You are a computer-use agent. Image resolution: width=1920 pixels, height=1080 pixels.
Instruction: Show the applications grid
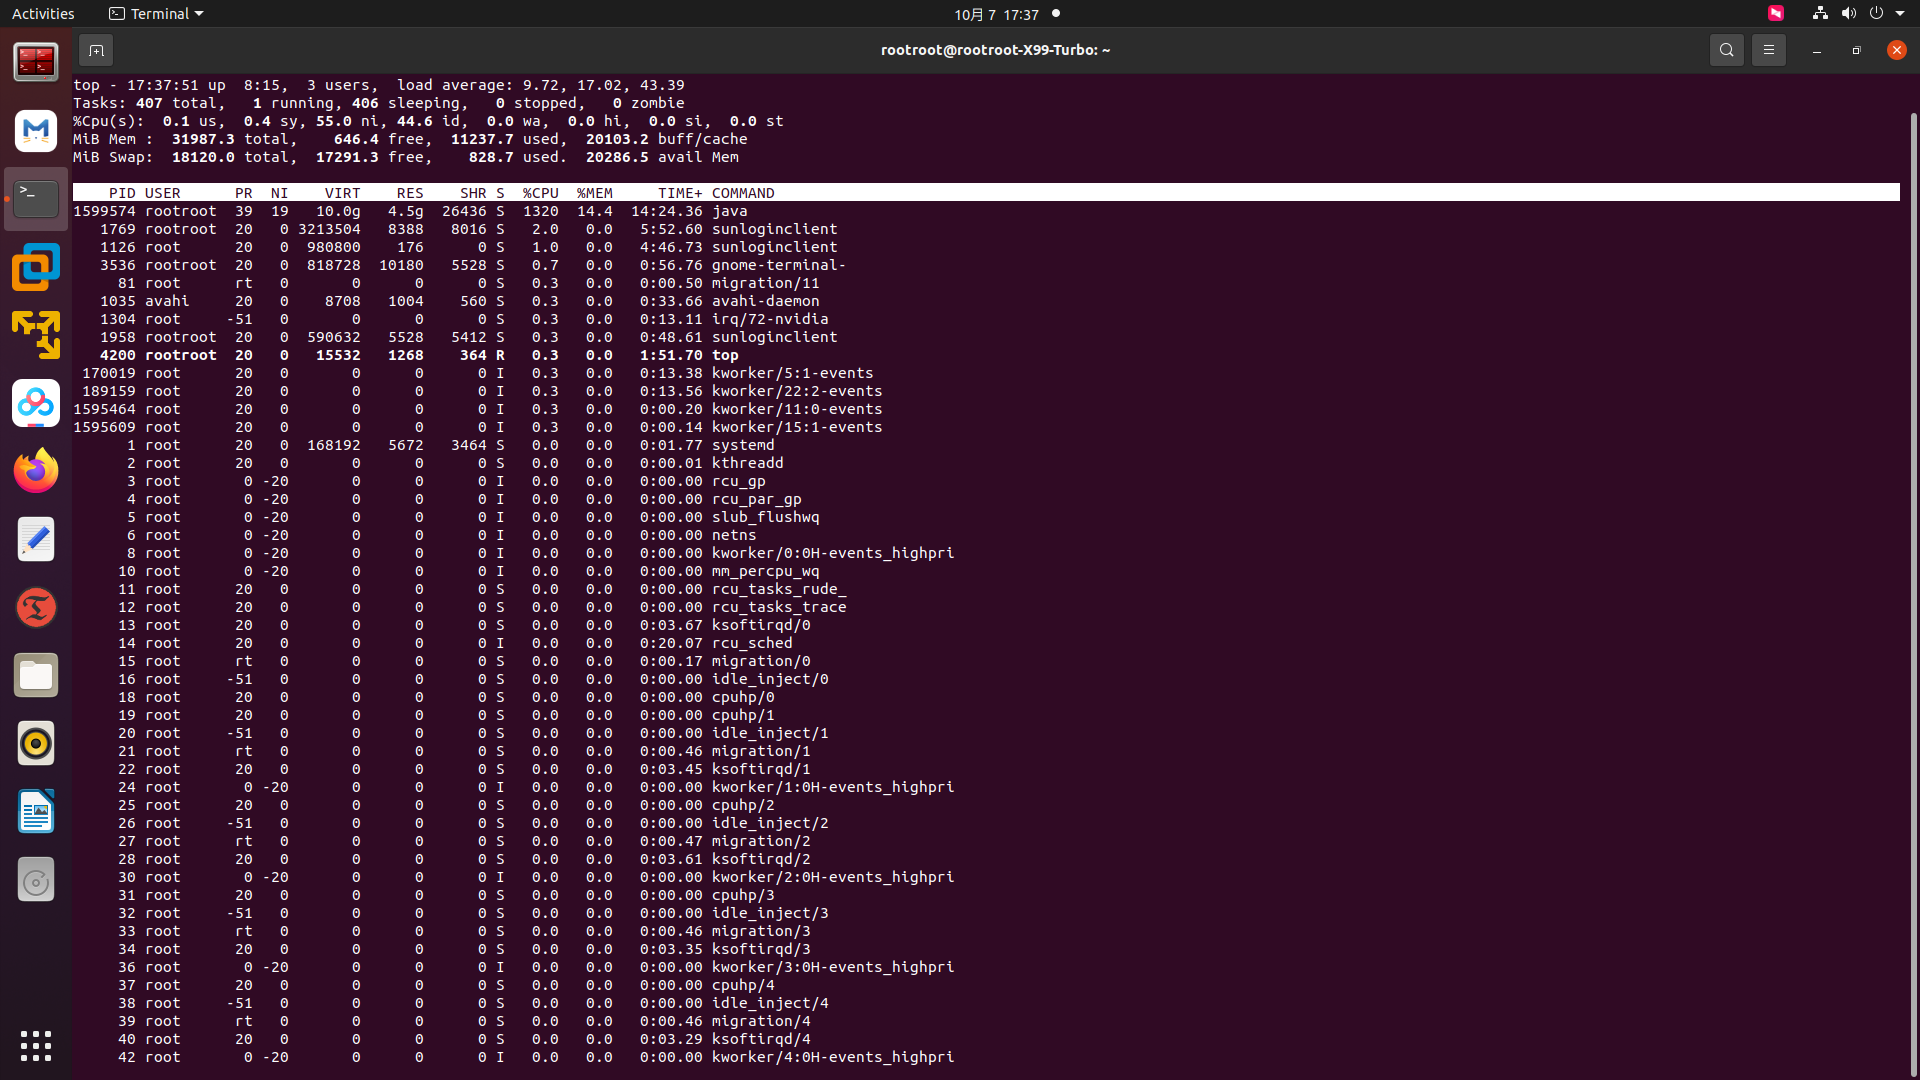pos(36,1046)
